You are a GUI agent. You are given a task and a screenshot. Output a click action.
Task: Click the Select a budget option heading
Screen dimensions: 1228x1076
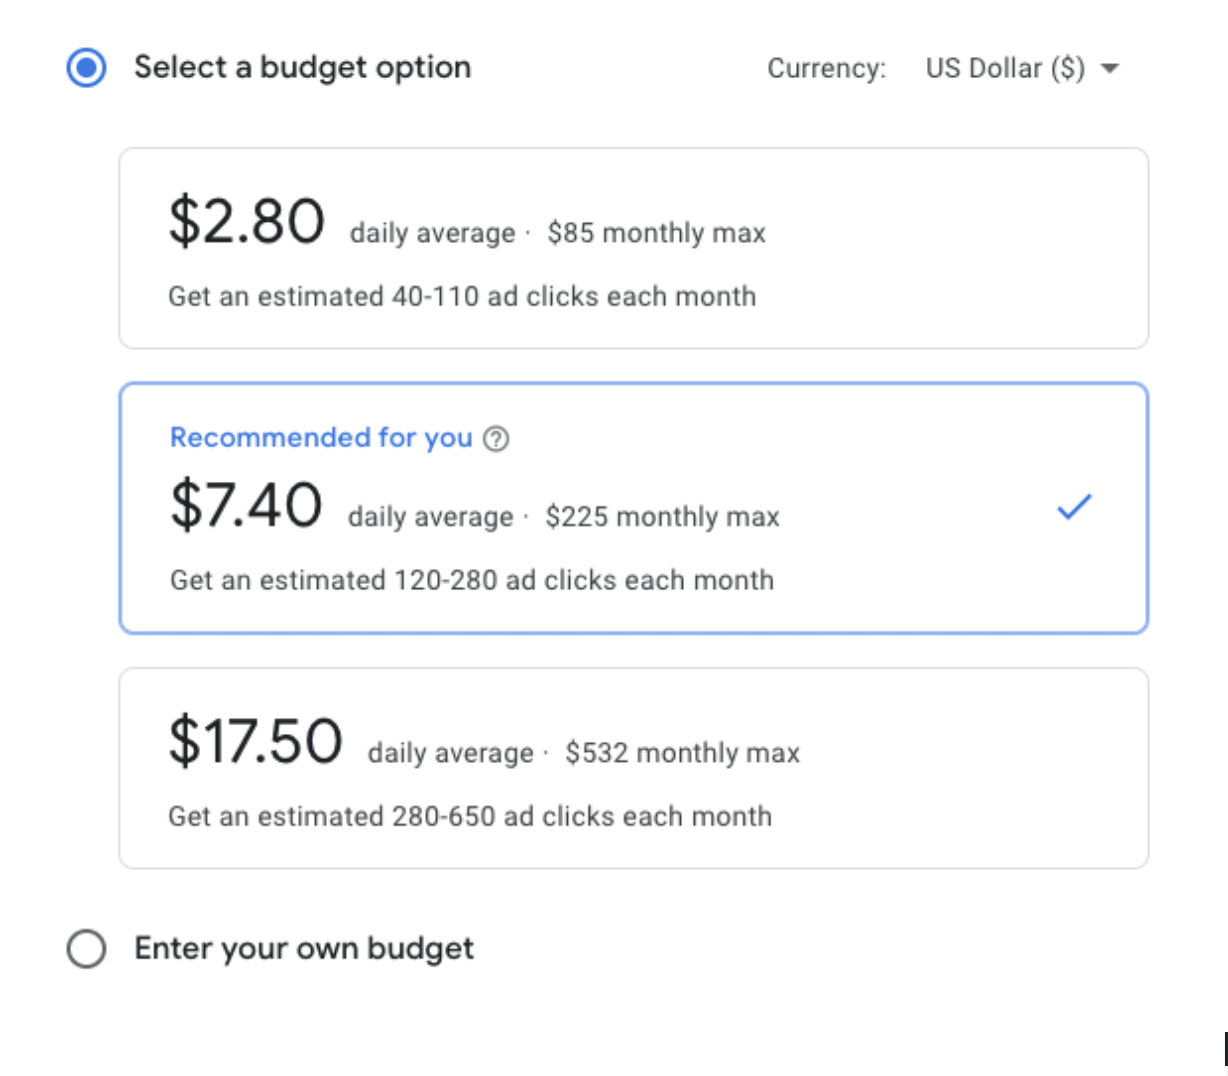pyautogui.click(x=304, y=67)
